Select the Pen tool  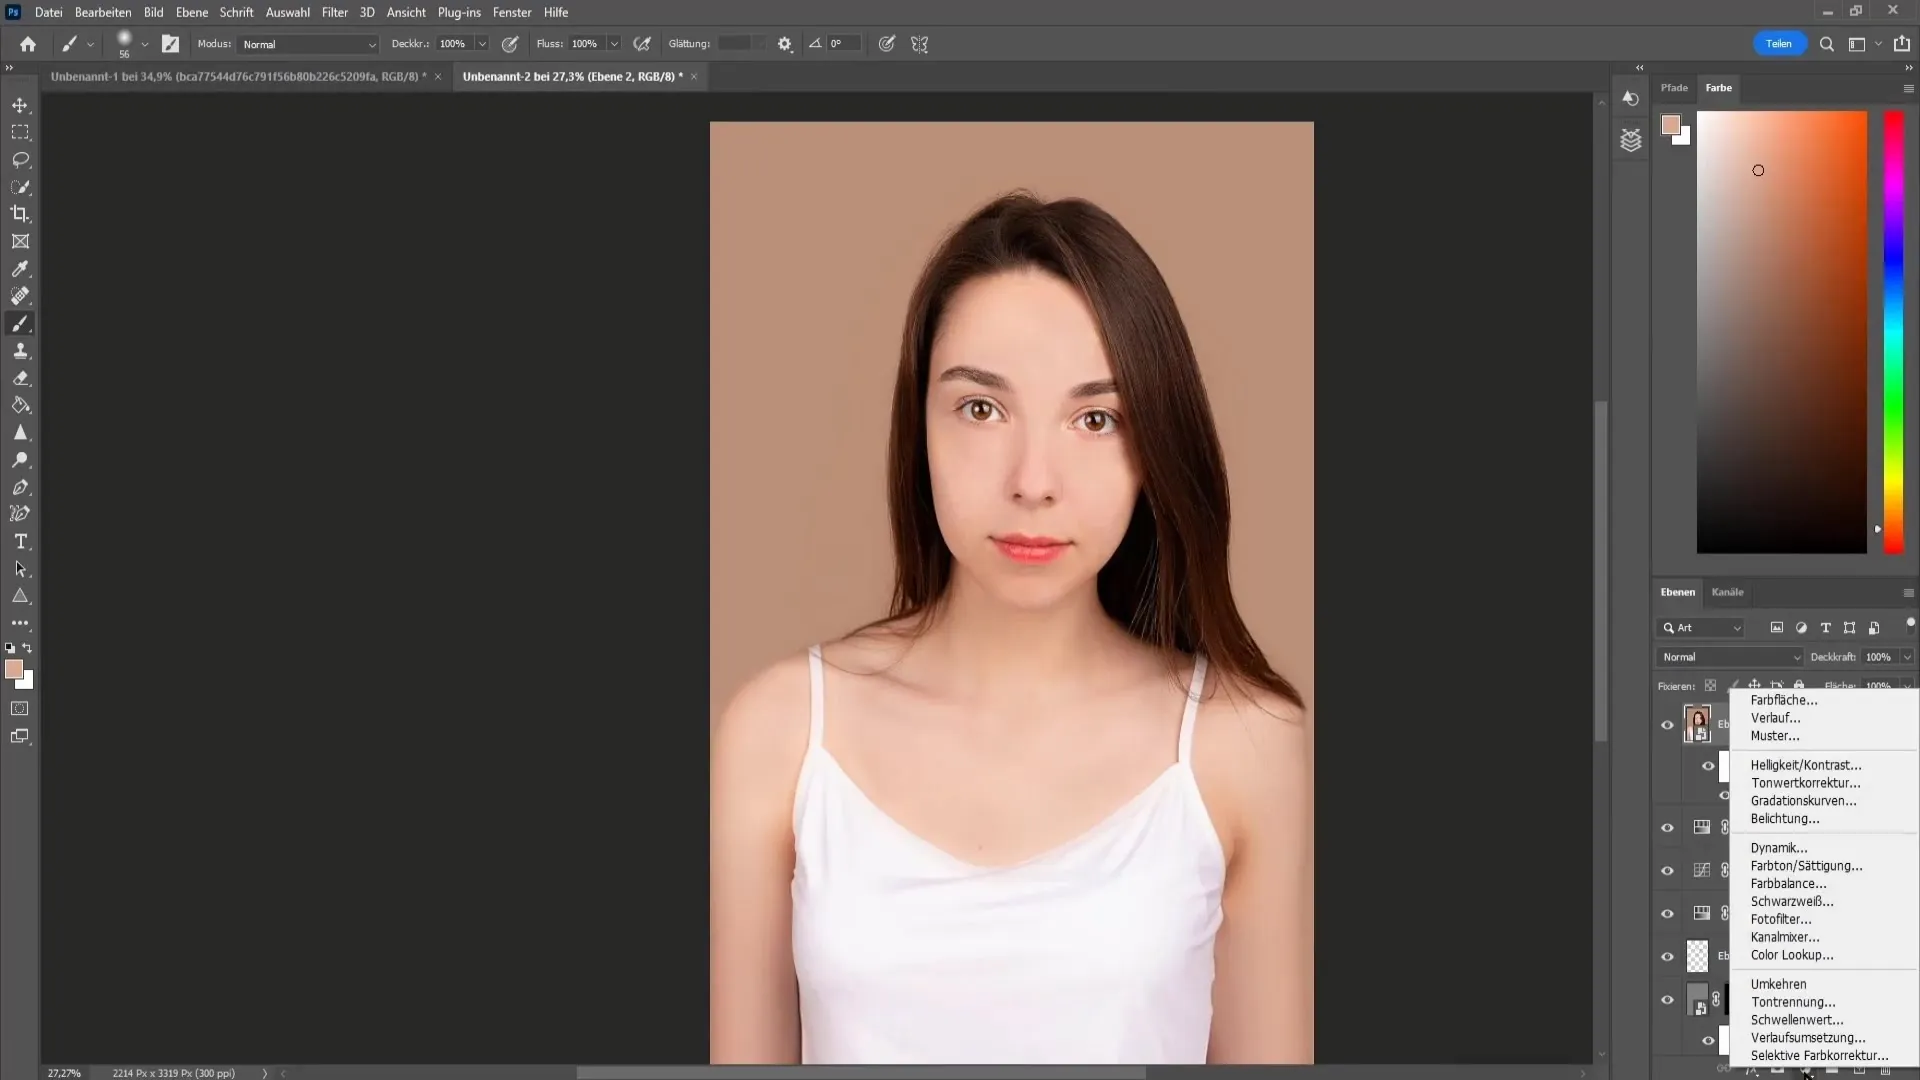tap(20, 487)
